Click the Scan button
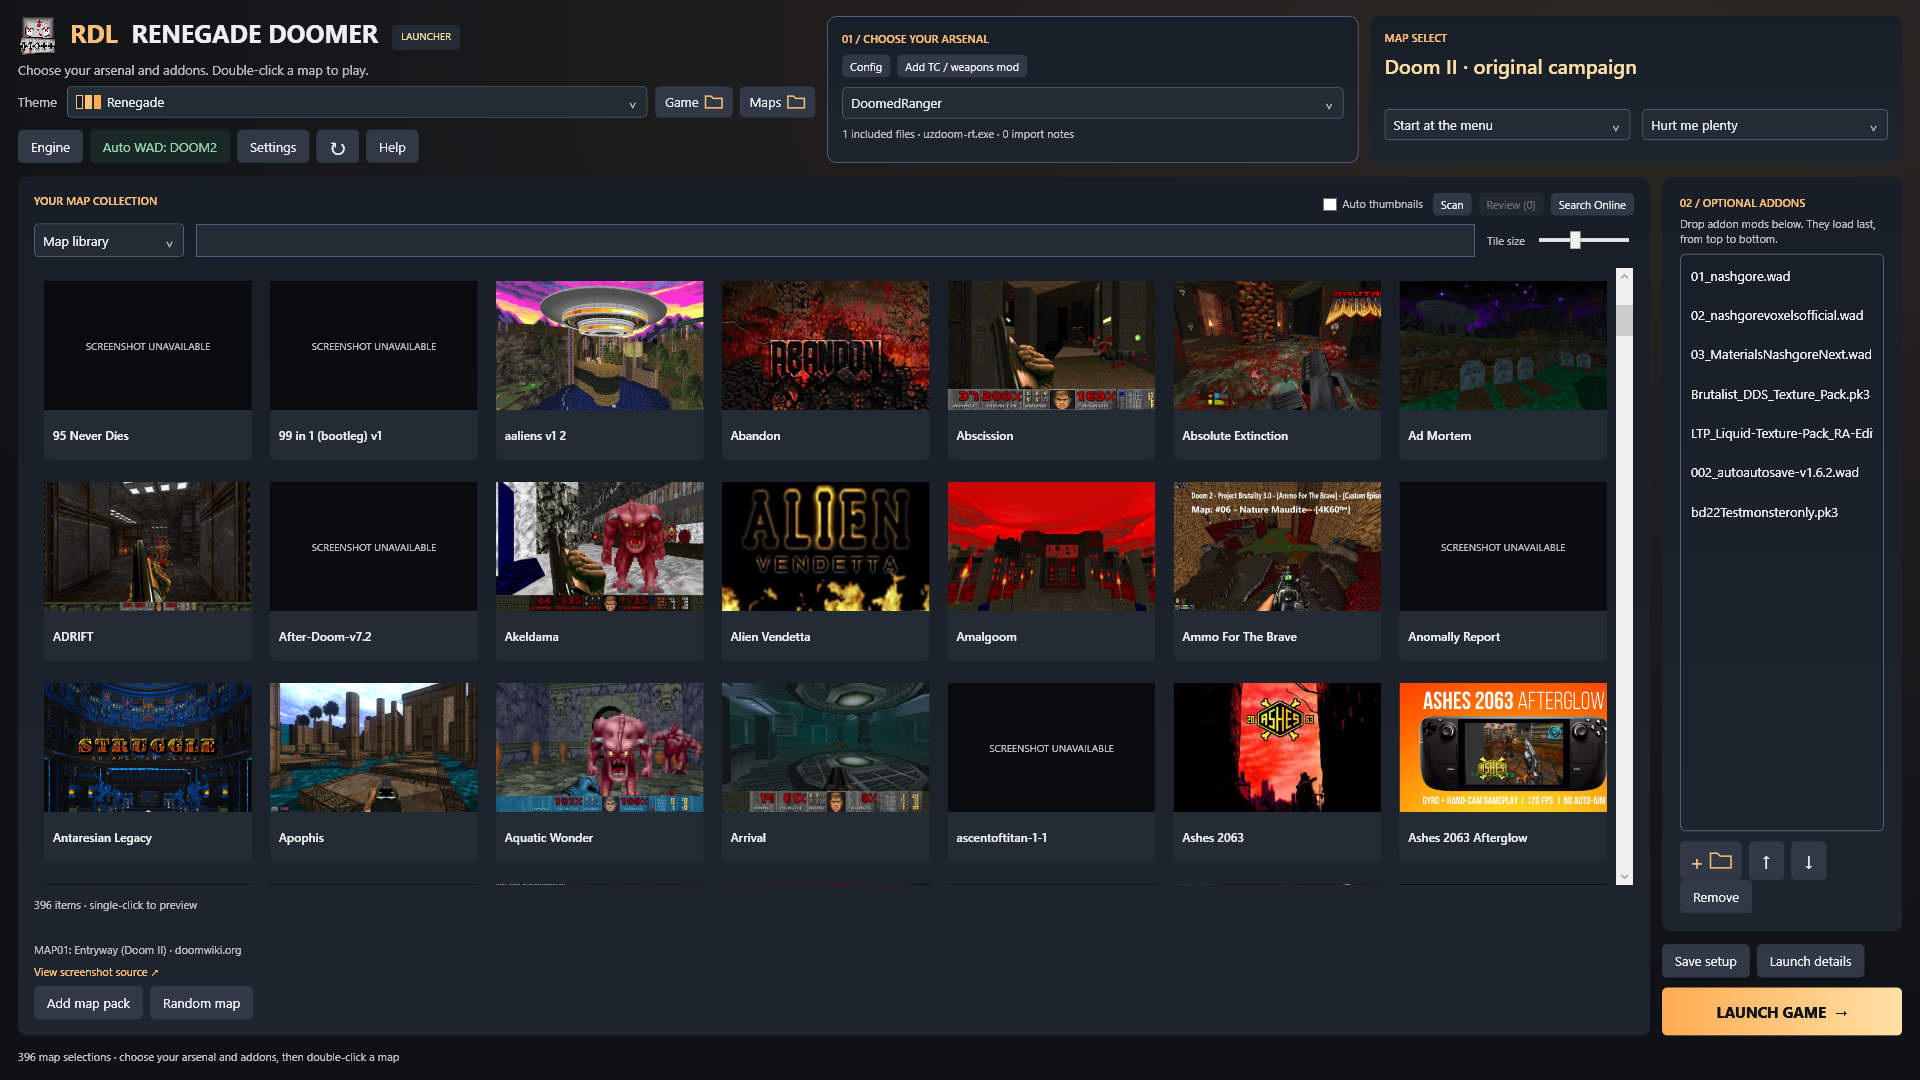 pyautogui.click(x=1452, y=204)
